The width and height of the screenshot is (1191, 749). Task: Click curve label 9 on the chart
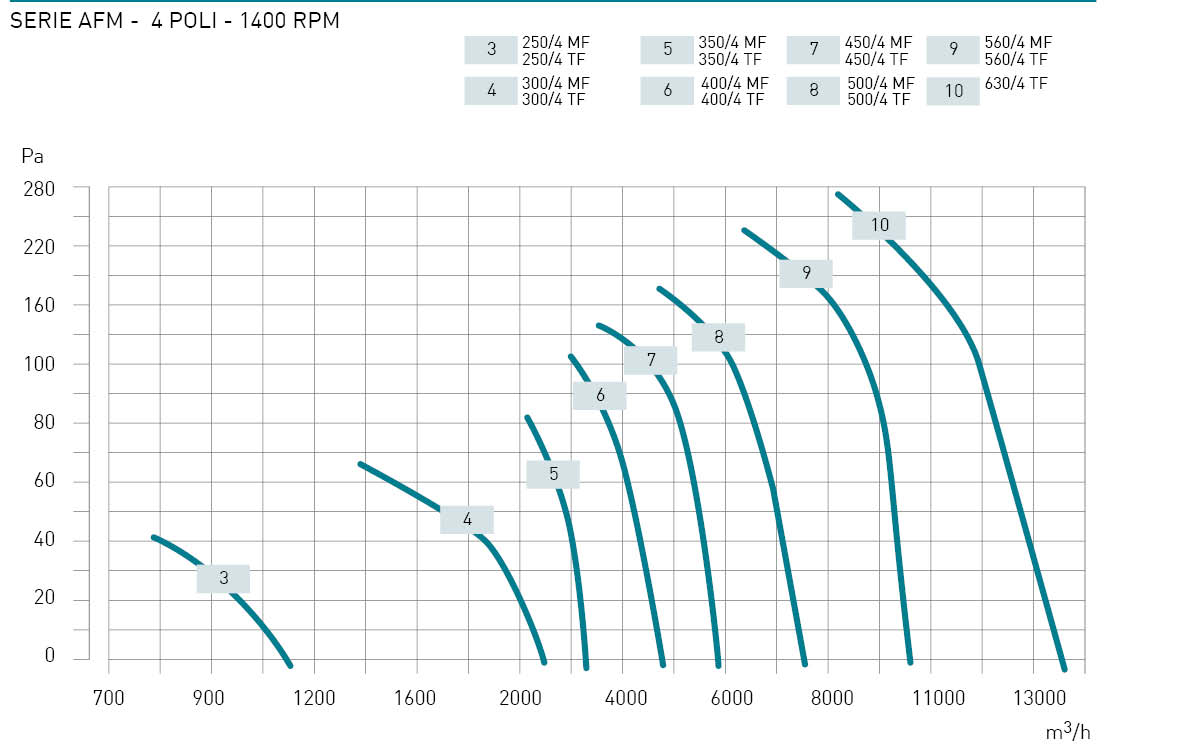tap(806, 273)
